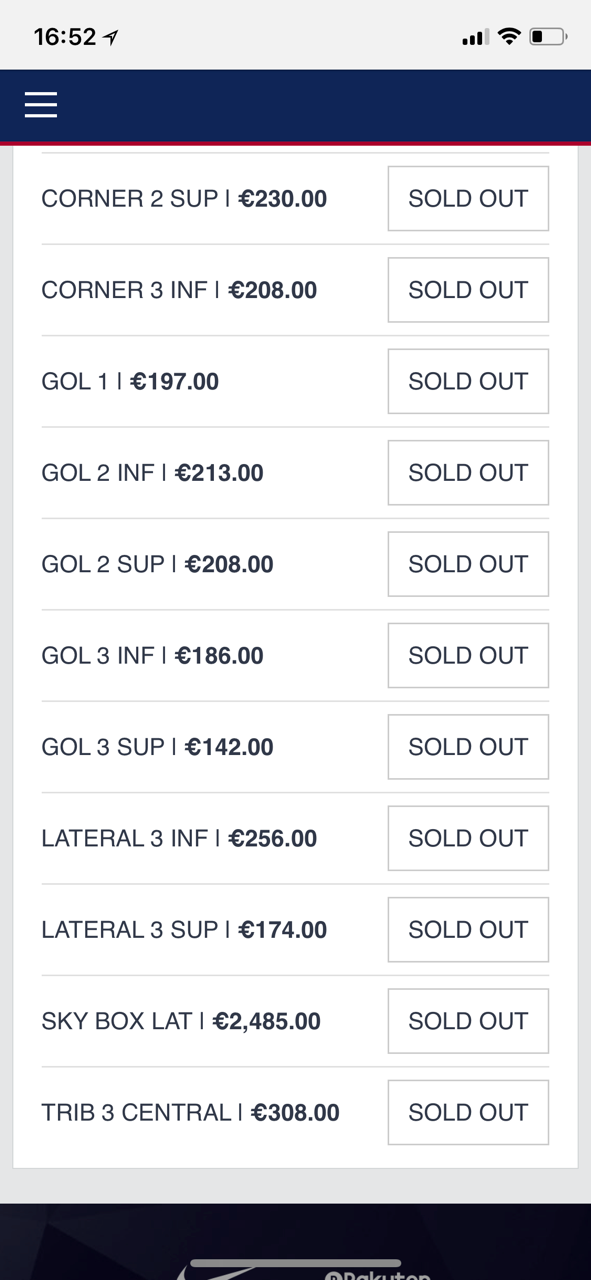The height and width of the screenshot is (1280, 591).
Task: Select the TRIB 3 CENTRAL €308.00 label
Action: (190, 1113)
